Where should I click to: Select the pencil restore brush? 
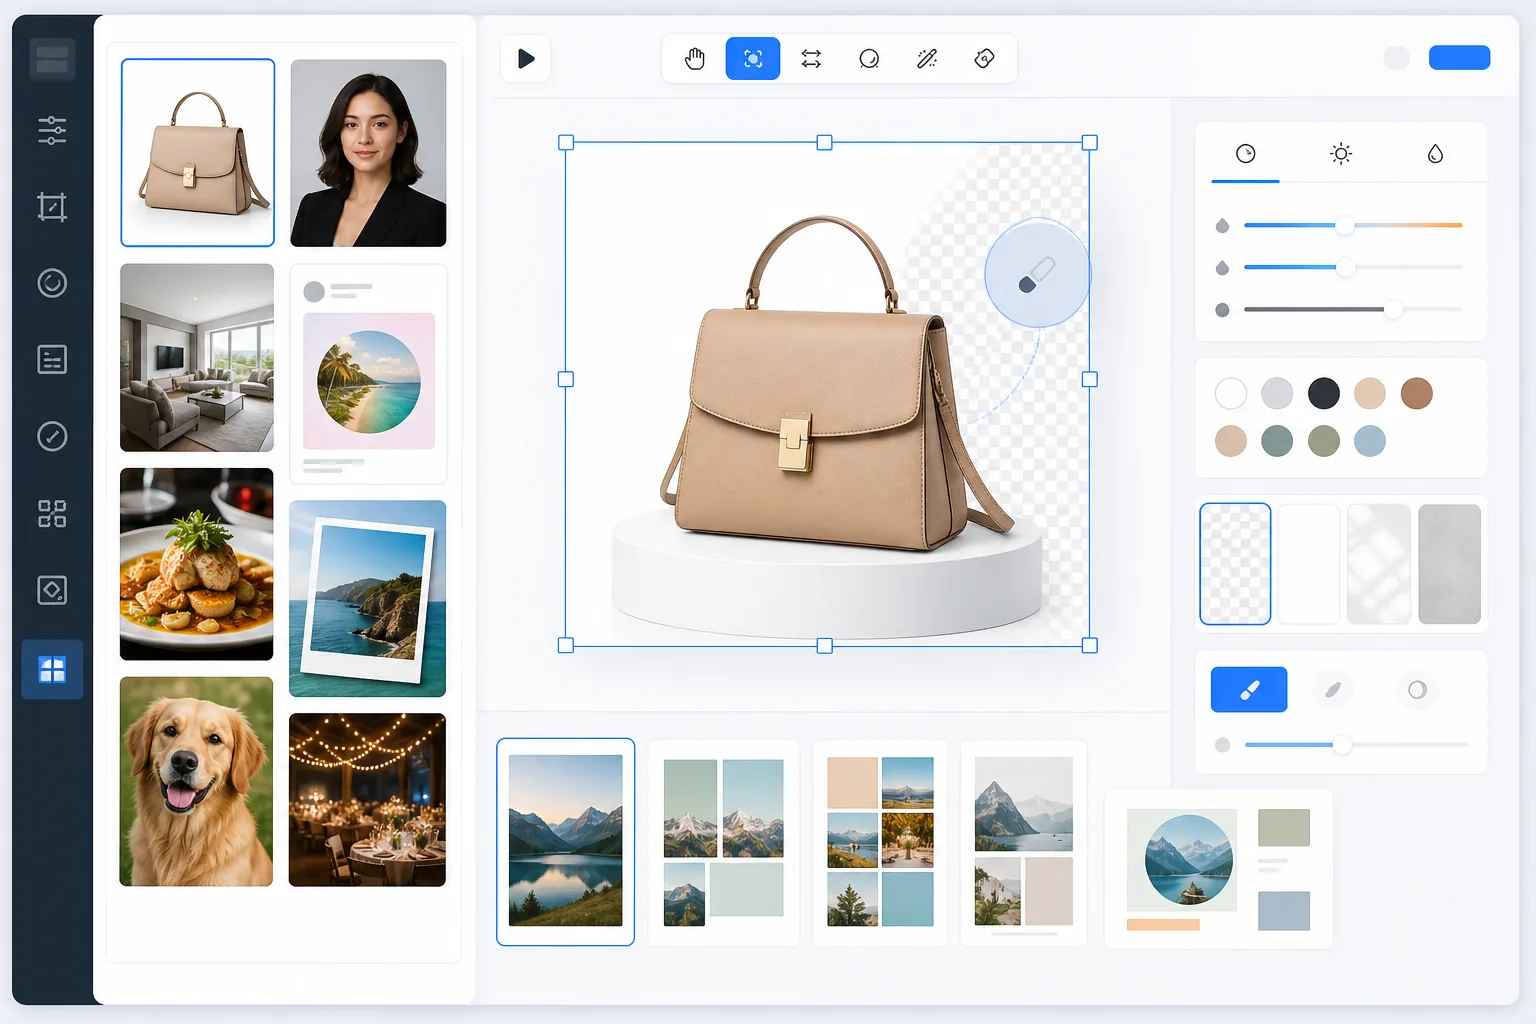1333,690
